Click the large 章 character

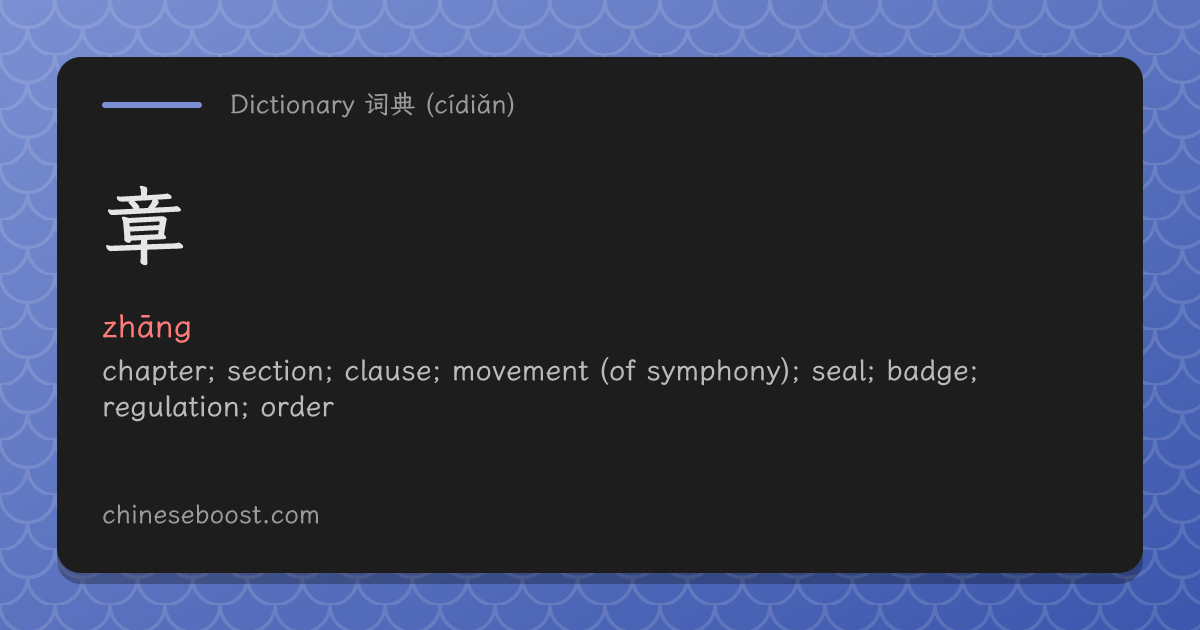[145, 229]
